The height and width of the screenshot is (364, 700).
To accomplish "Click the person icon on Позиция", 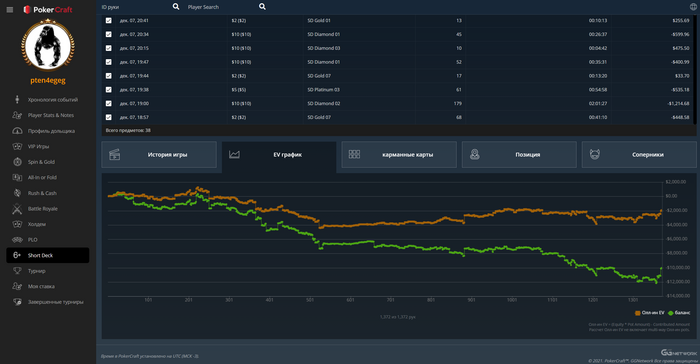I will point(475,155).
